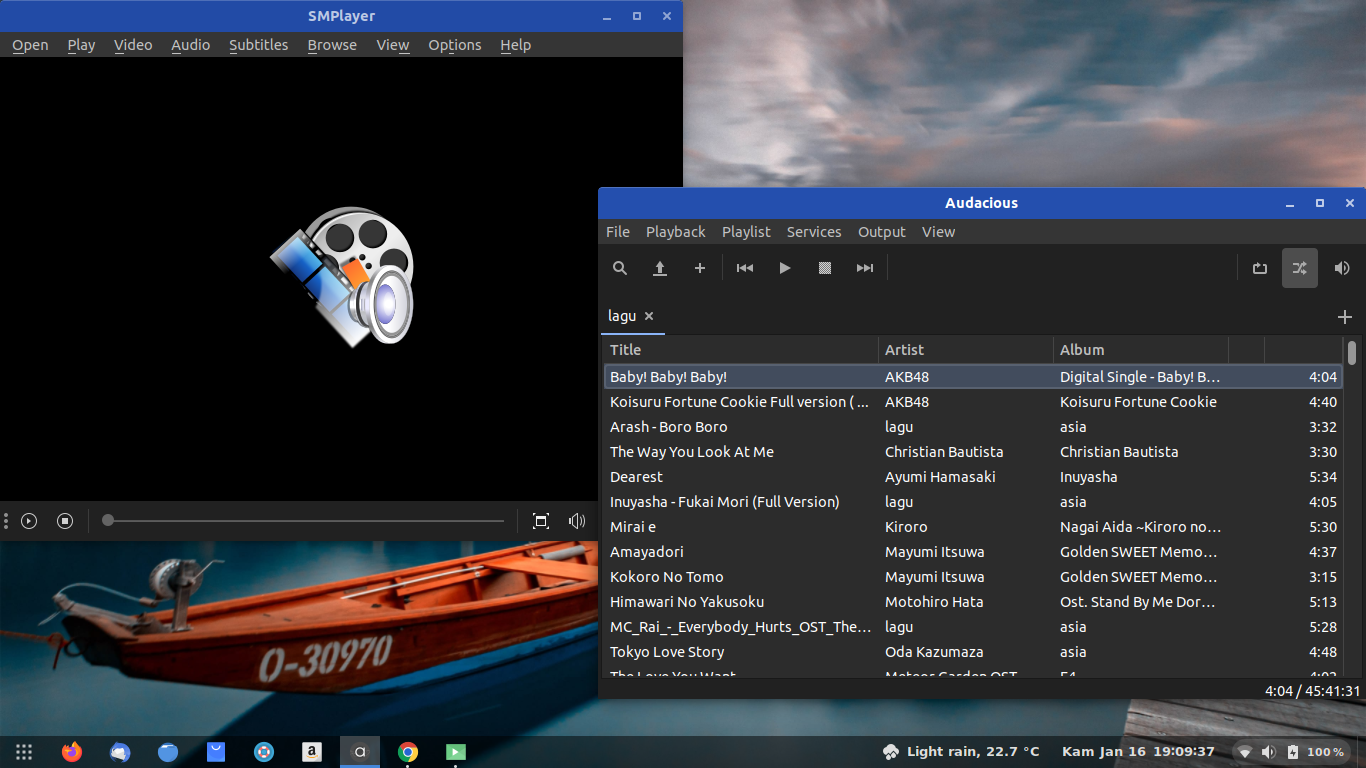Stop playback in Audacious
Screen dimensions: 1366x768
point(825,268)
